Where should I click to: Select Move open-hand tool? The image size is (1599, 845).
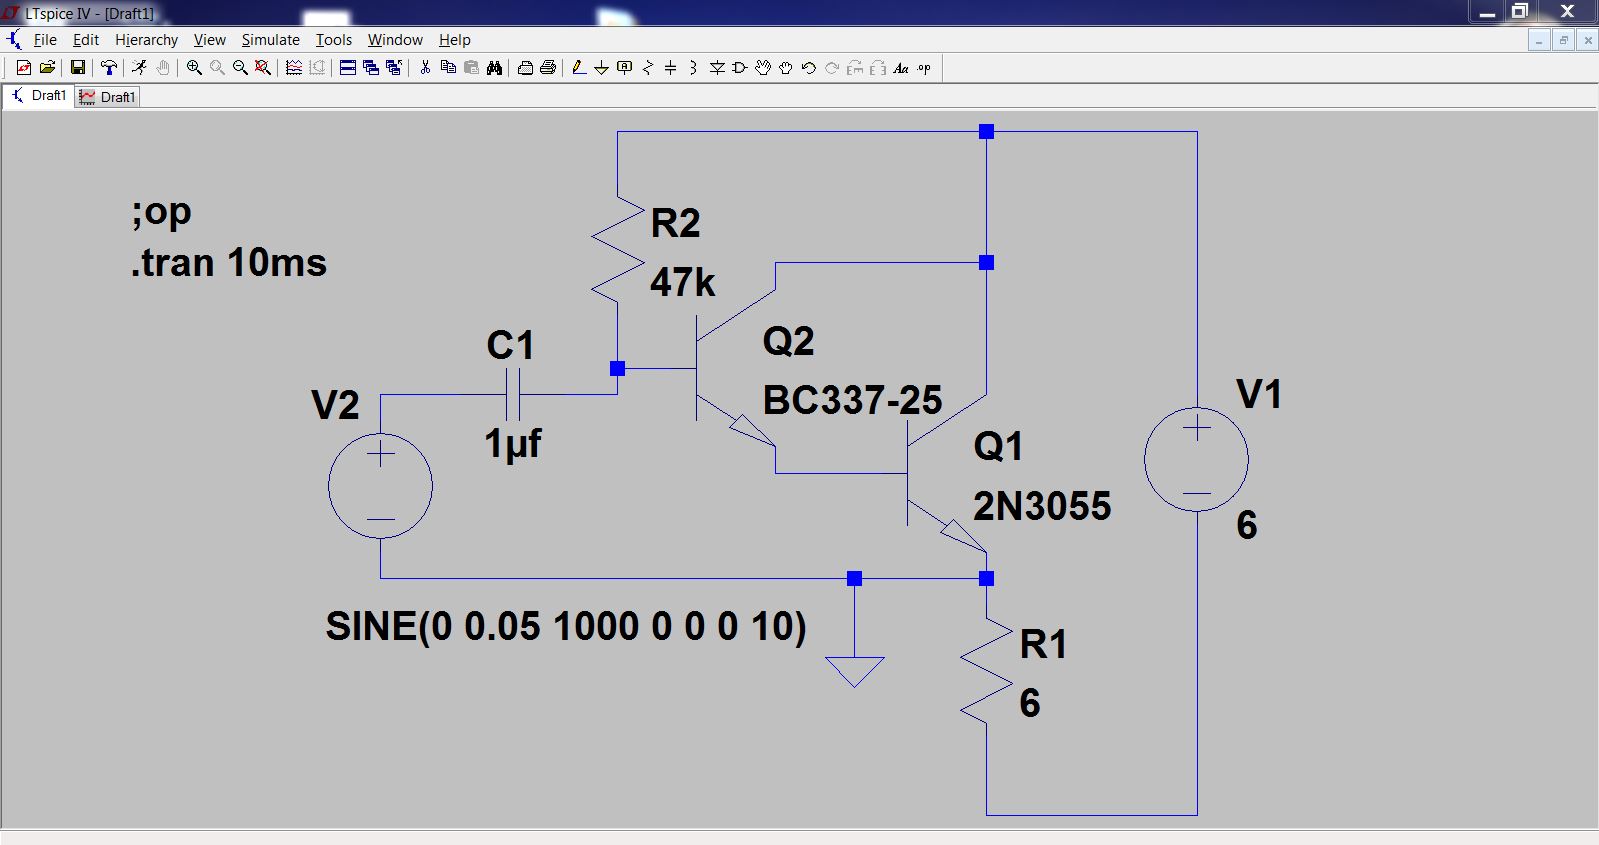763,68
